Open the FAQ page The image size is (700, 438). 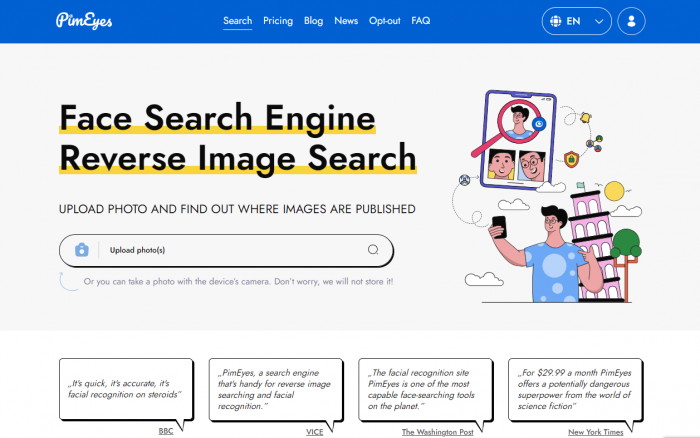420,21
